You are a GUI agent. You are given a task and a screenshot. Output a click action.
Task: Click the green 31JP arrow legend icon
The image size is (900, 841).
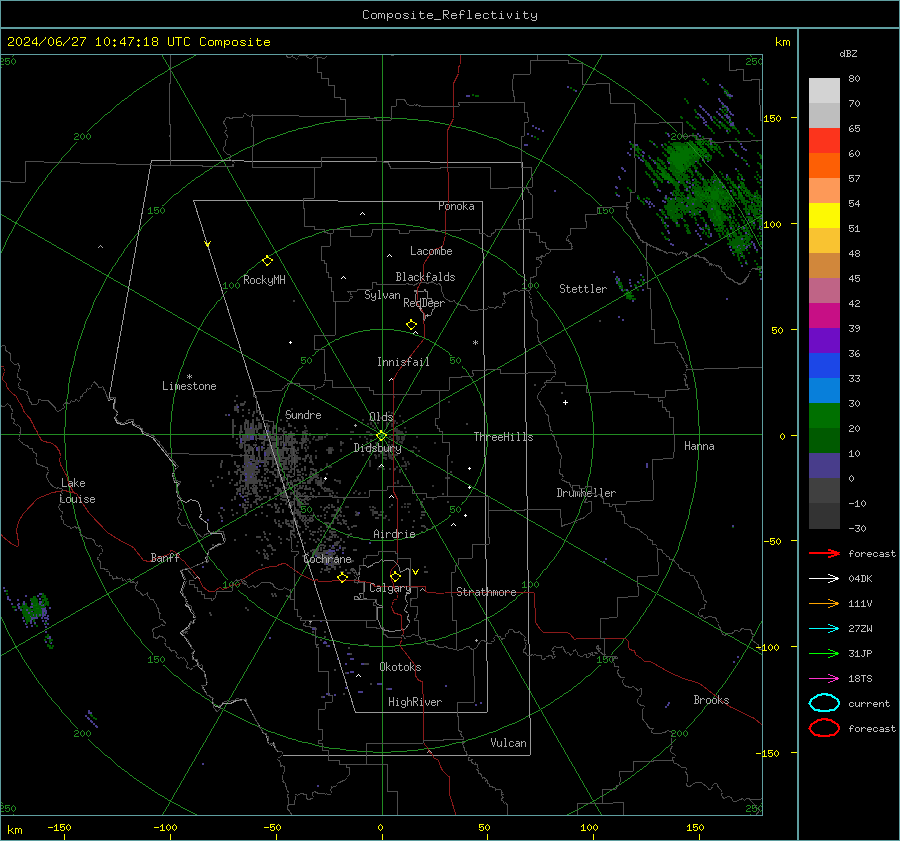(824, 653)
